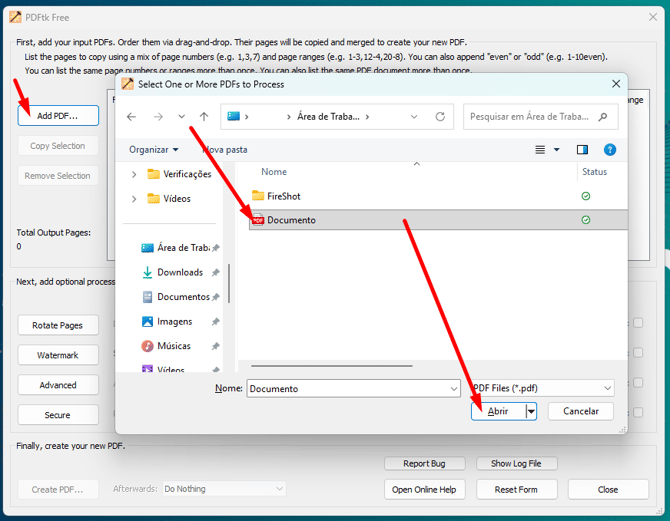The width and height of the screenshot is (670, 521).
Task: Expand the Verificações folder tree node
Action: [134, 174]
